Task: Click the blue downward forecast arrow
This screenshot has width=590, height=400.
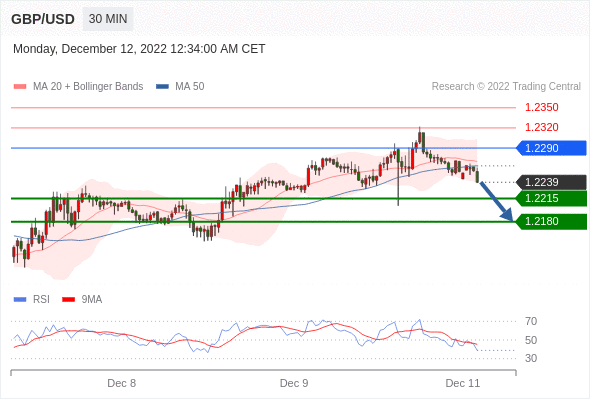Action: (496, 202)
